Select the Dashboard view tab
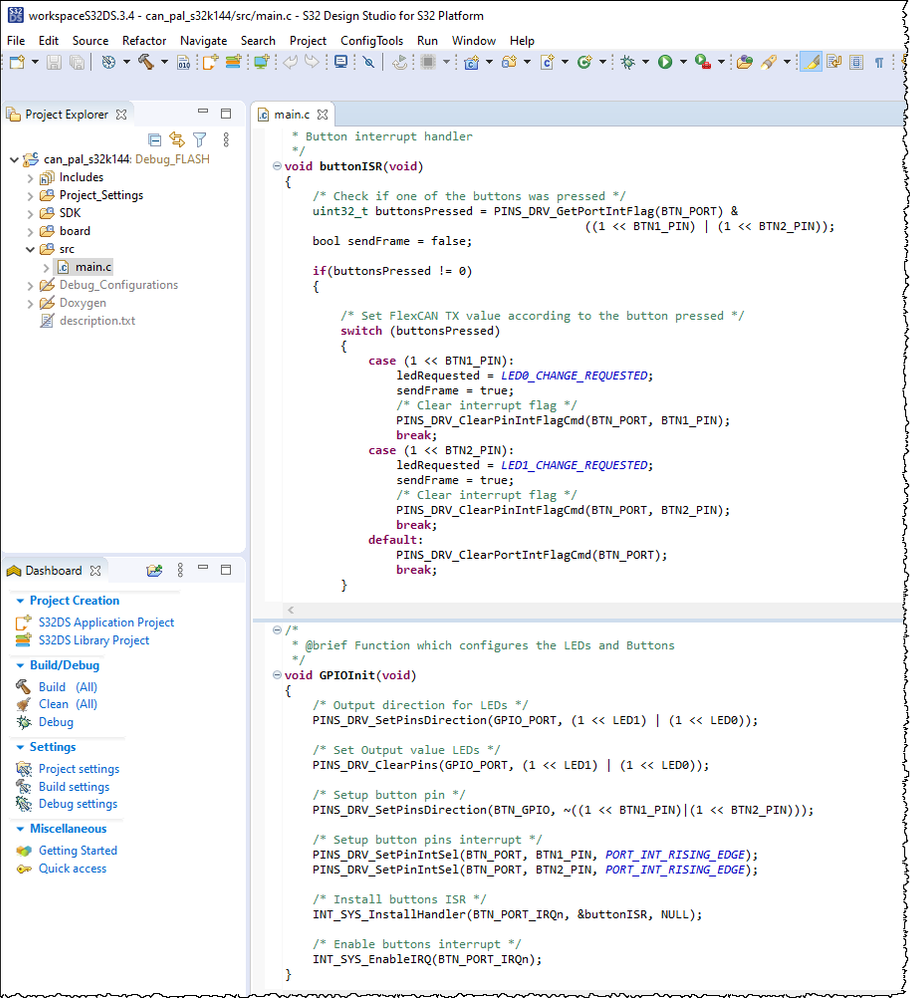910x999 pixels. [x=53, y=570]
